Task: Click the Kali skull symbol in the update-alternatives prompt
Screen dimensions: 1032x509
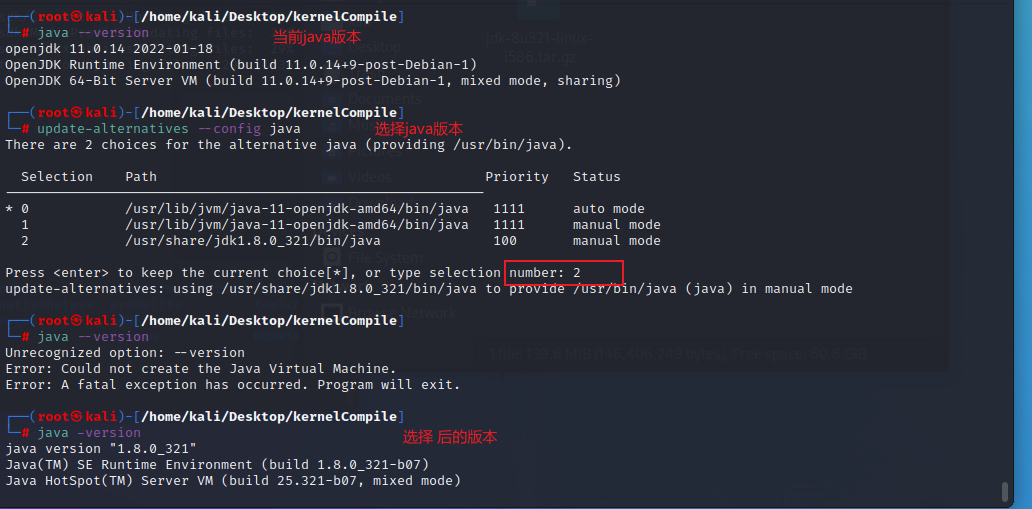Action: click(x=76, y=113)
